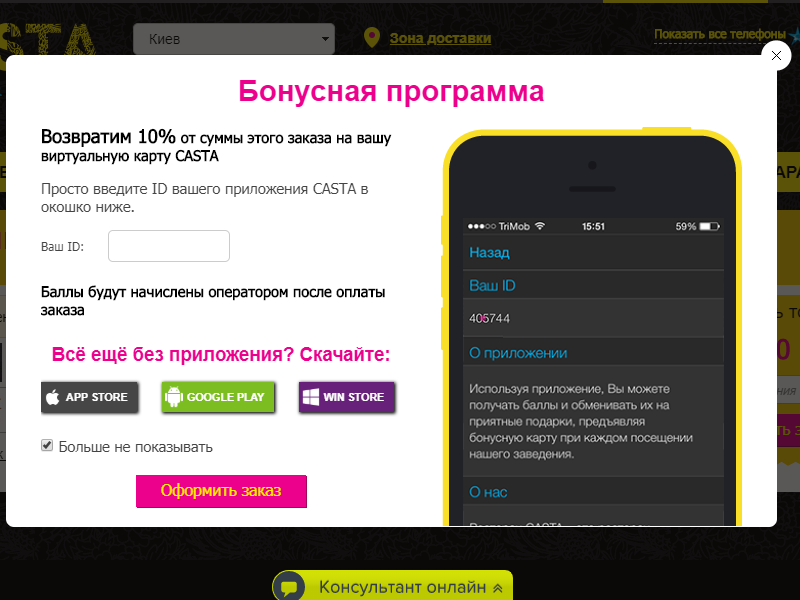Image resolution: width=800 pixels, height=600 pixels.
Task: Click 'О нас' in the phone mockup
Action: coord(488,492)
